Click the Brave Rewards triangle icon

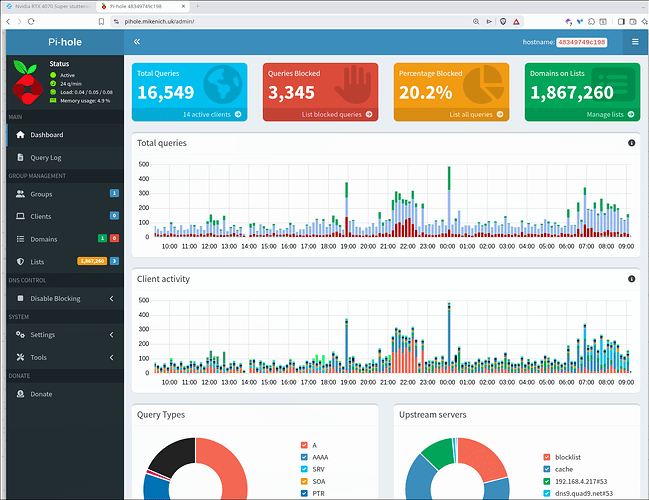(516, 22)
